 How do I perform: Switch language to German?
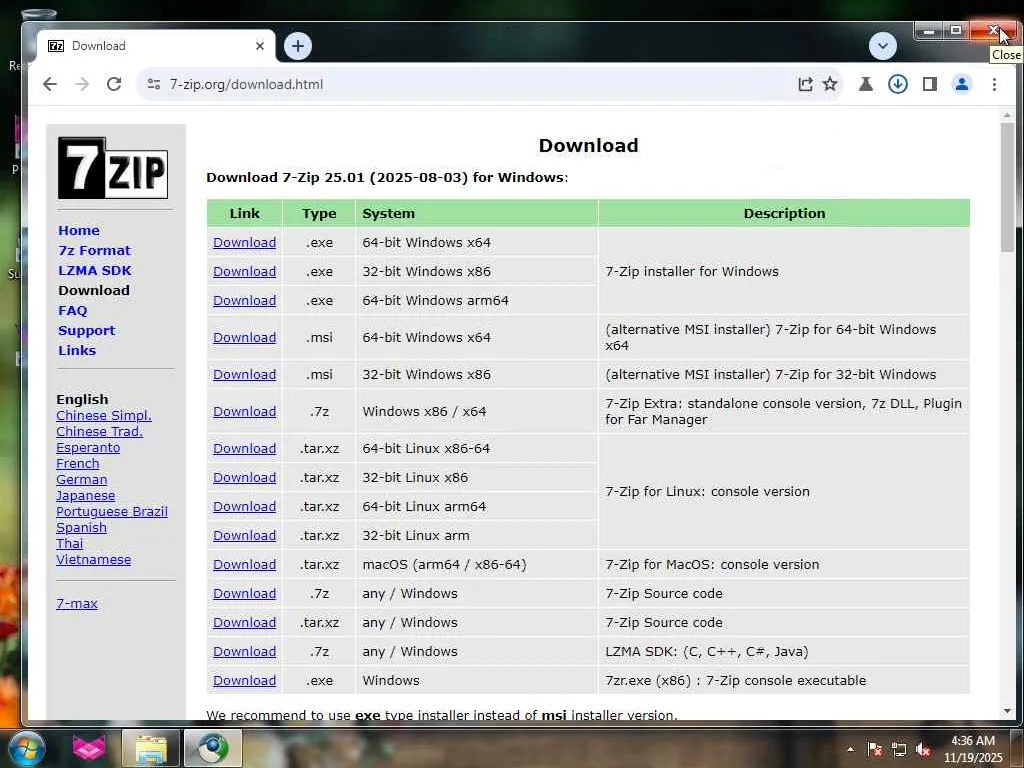pos(82,479)
